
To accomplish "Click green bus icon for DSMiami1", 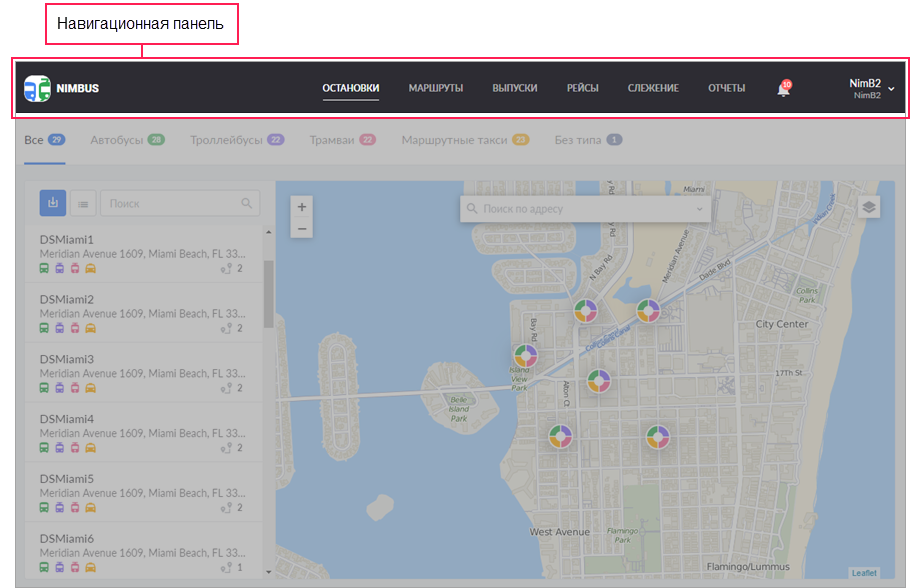I will click(44, 269).
